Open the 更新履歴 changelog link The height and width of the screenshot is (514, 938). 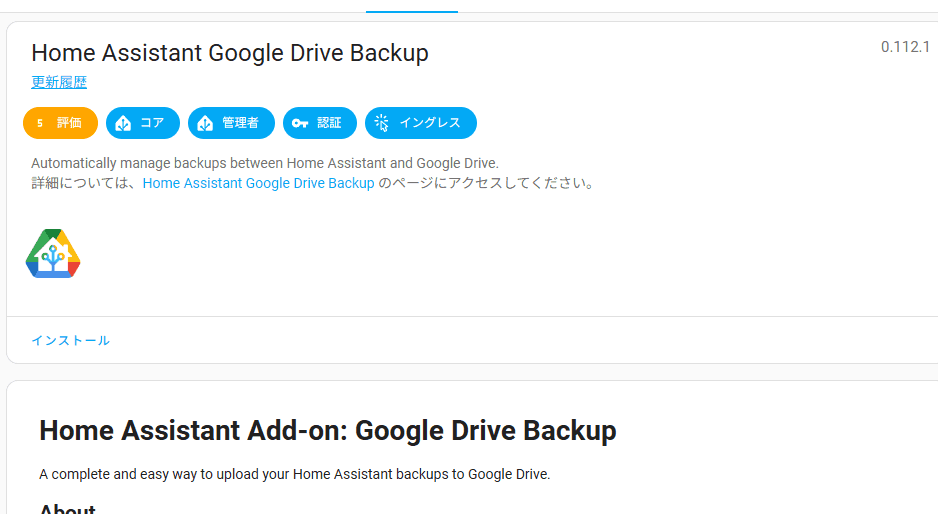(x=59, y=82)
